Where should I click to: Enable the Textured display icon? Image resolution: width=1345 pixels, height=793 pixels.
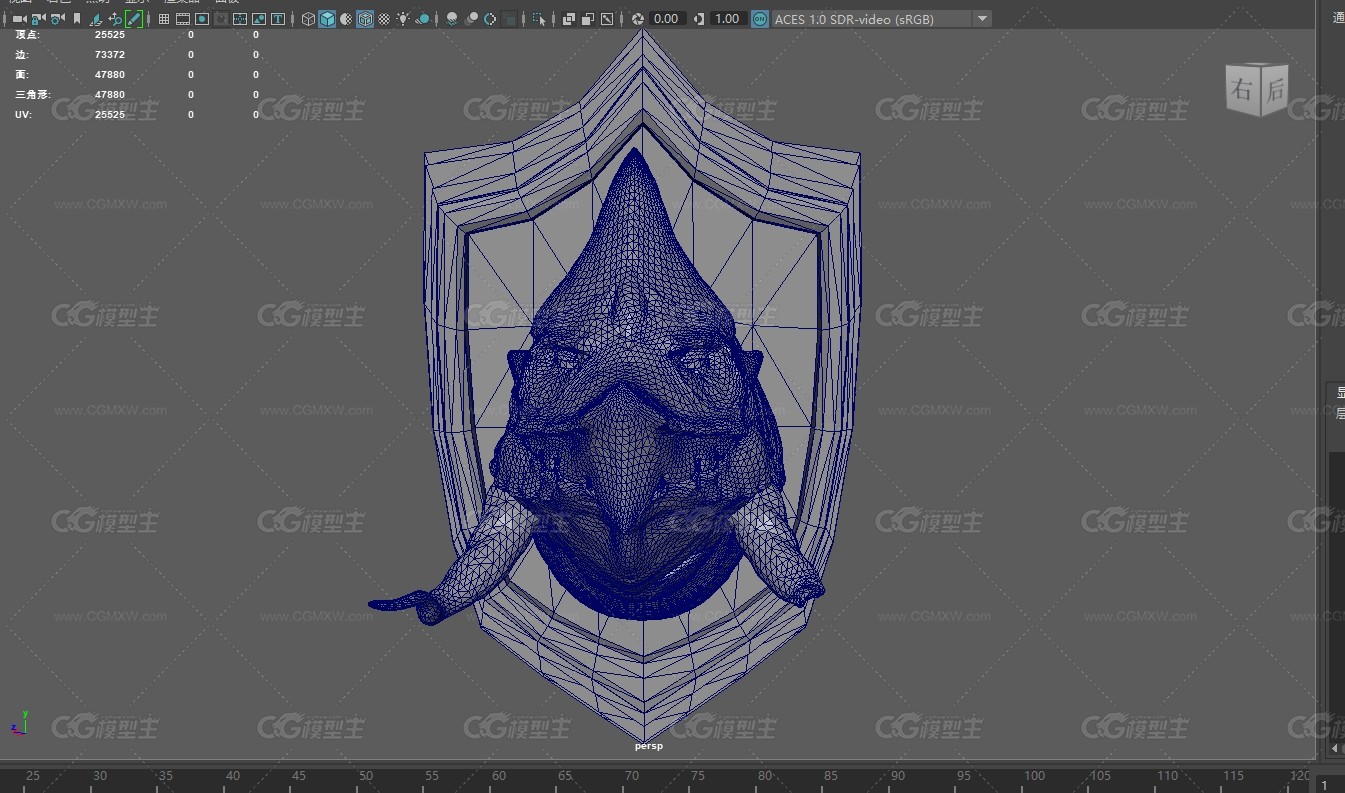tap(384, 19)
